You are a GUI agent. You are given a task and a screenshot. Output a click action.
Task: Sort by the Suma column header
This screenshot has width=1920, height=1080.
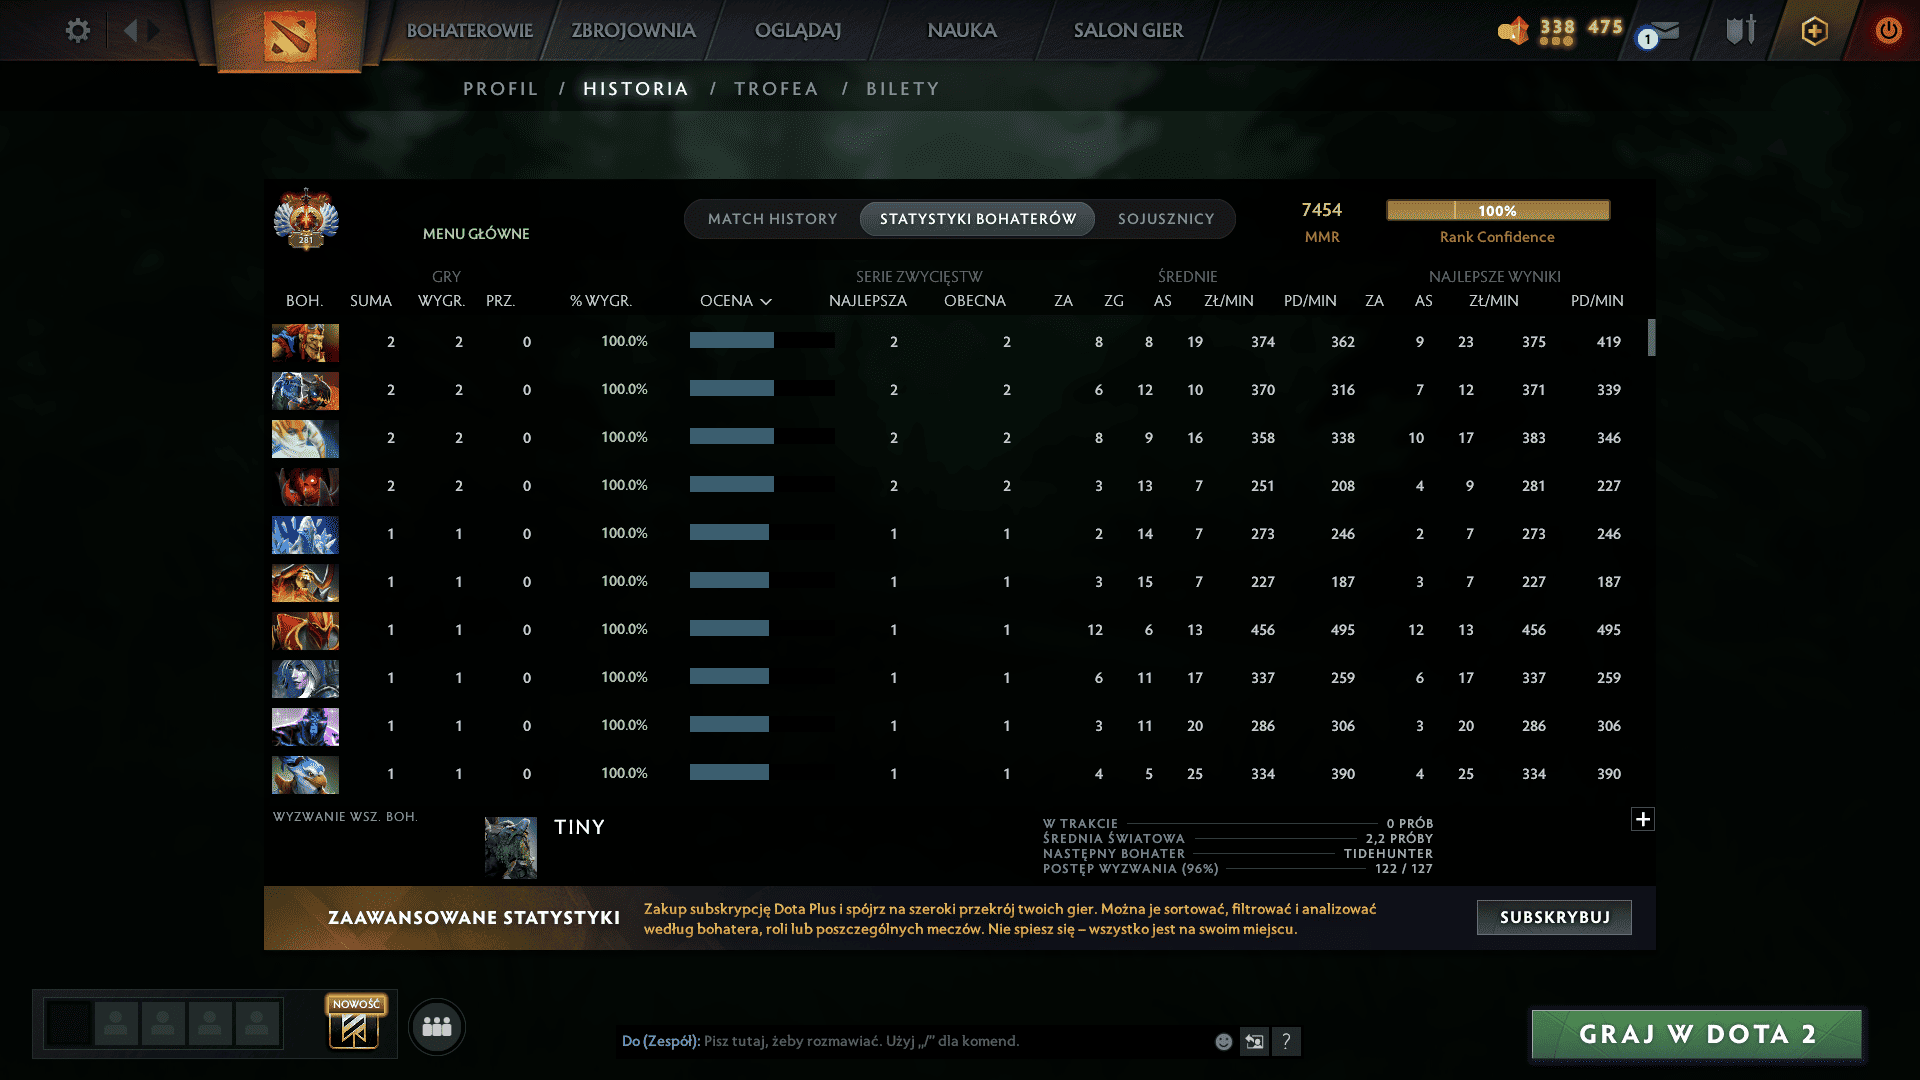pyautogui.click(x=370, y=301)
